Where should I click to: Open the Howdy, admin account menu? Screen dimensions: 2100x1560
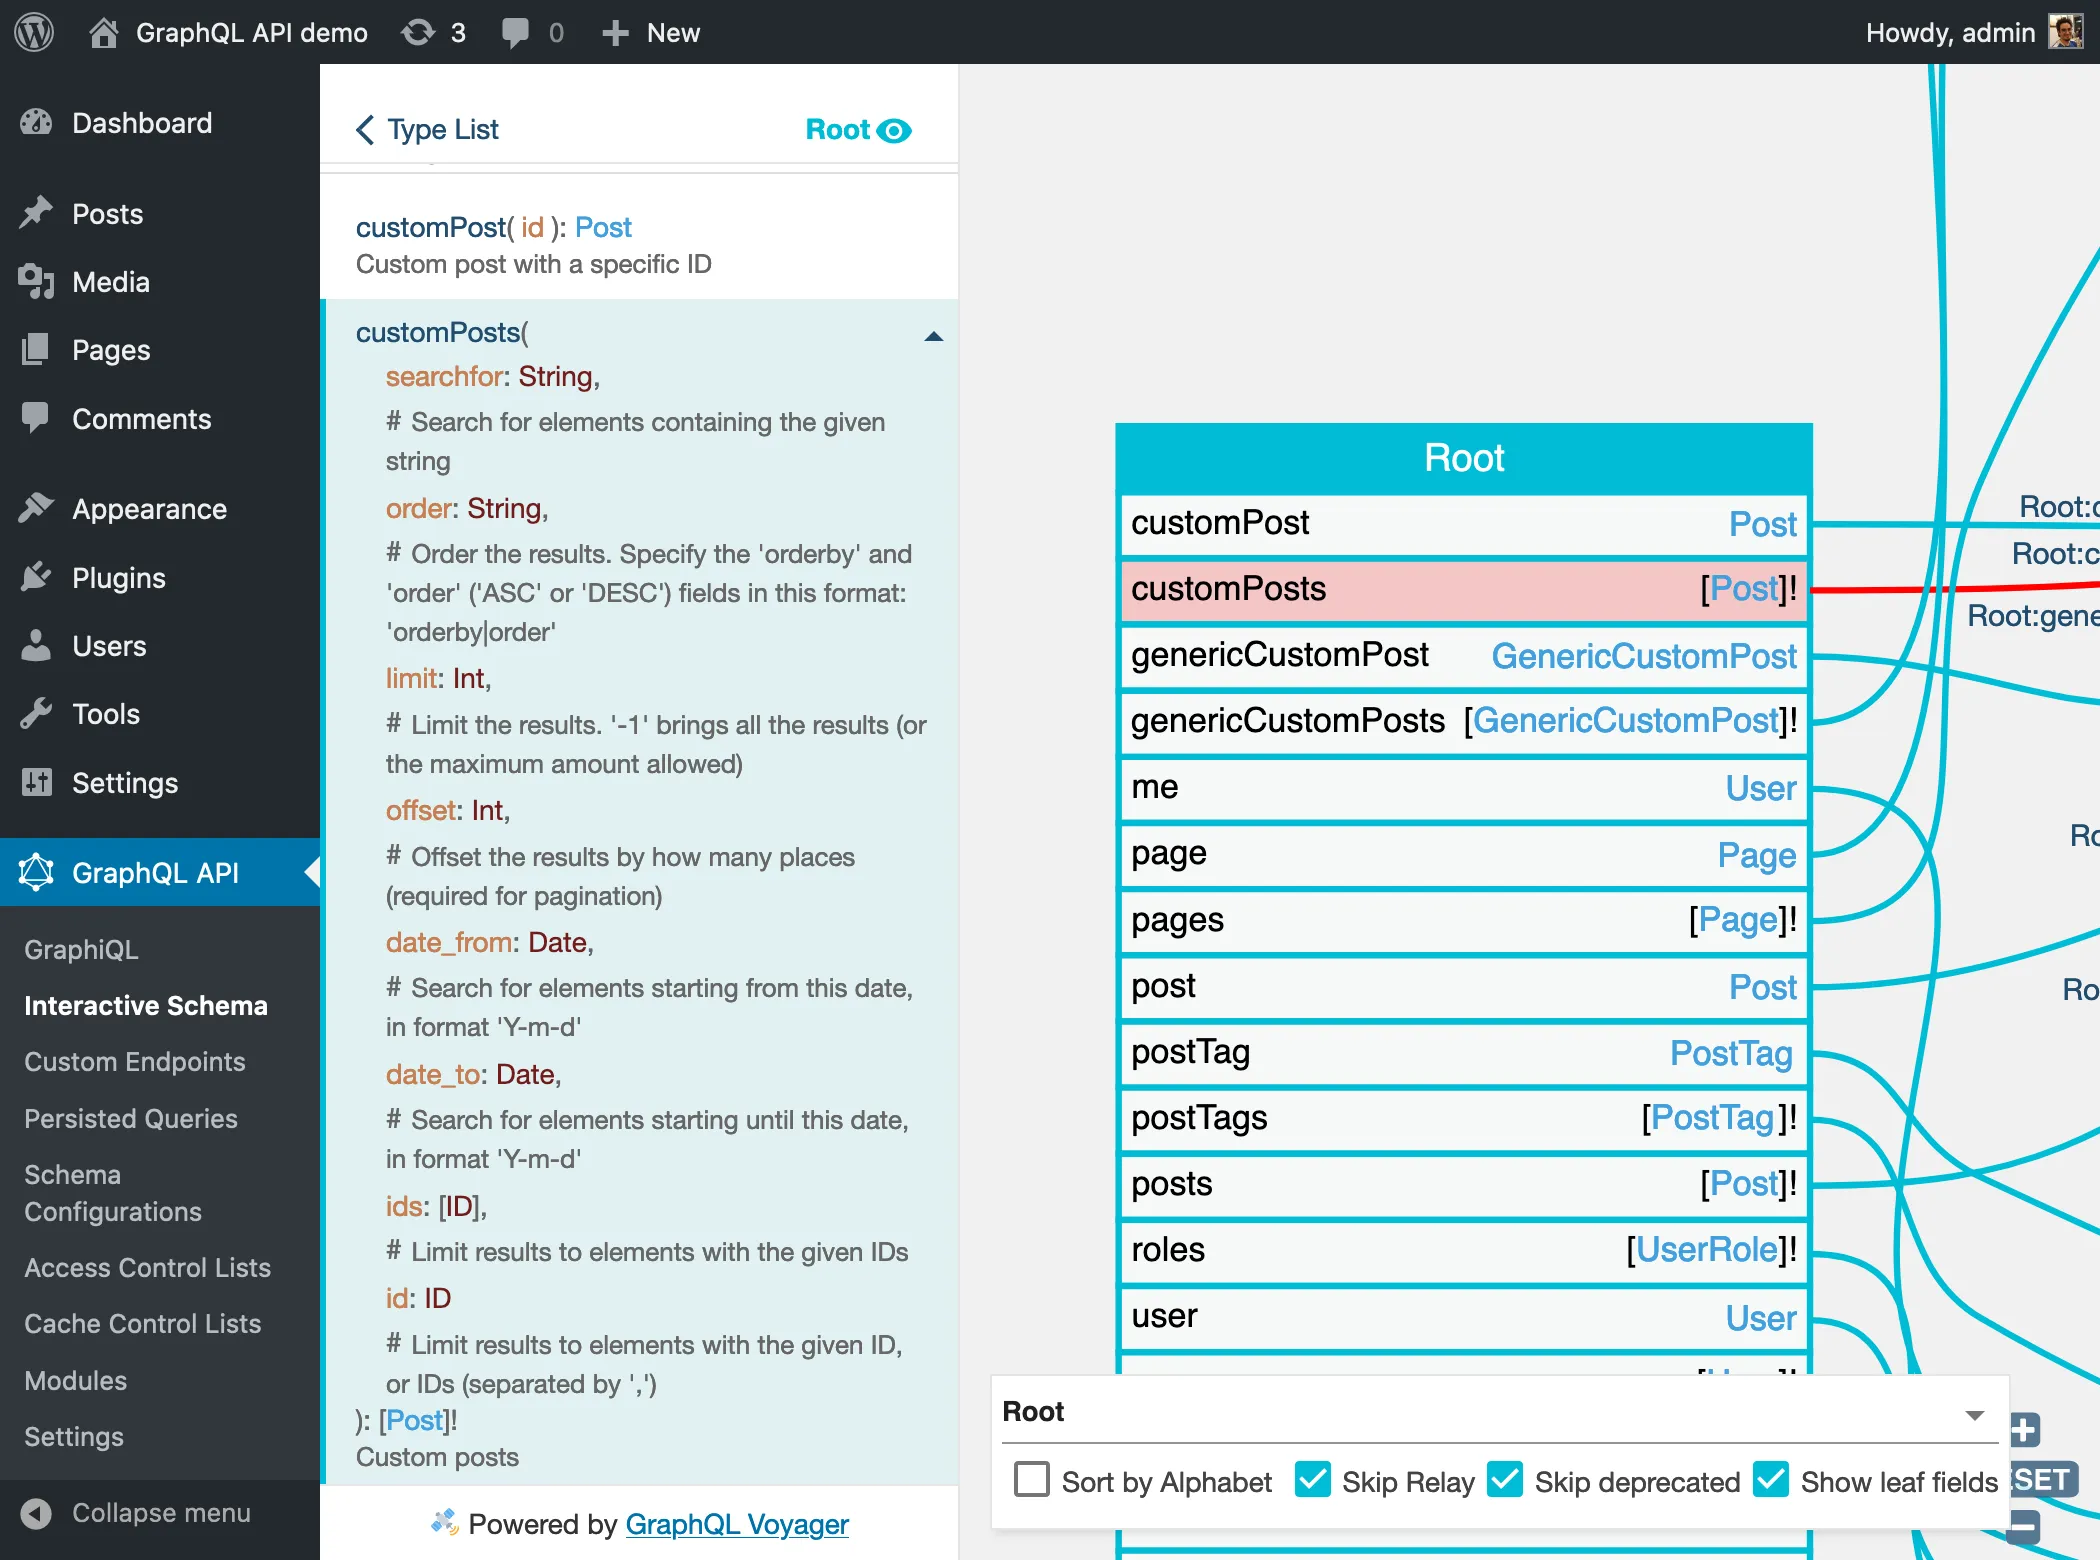tap(1974, 32)
